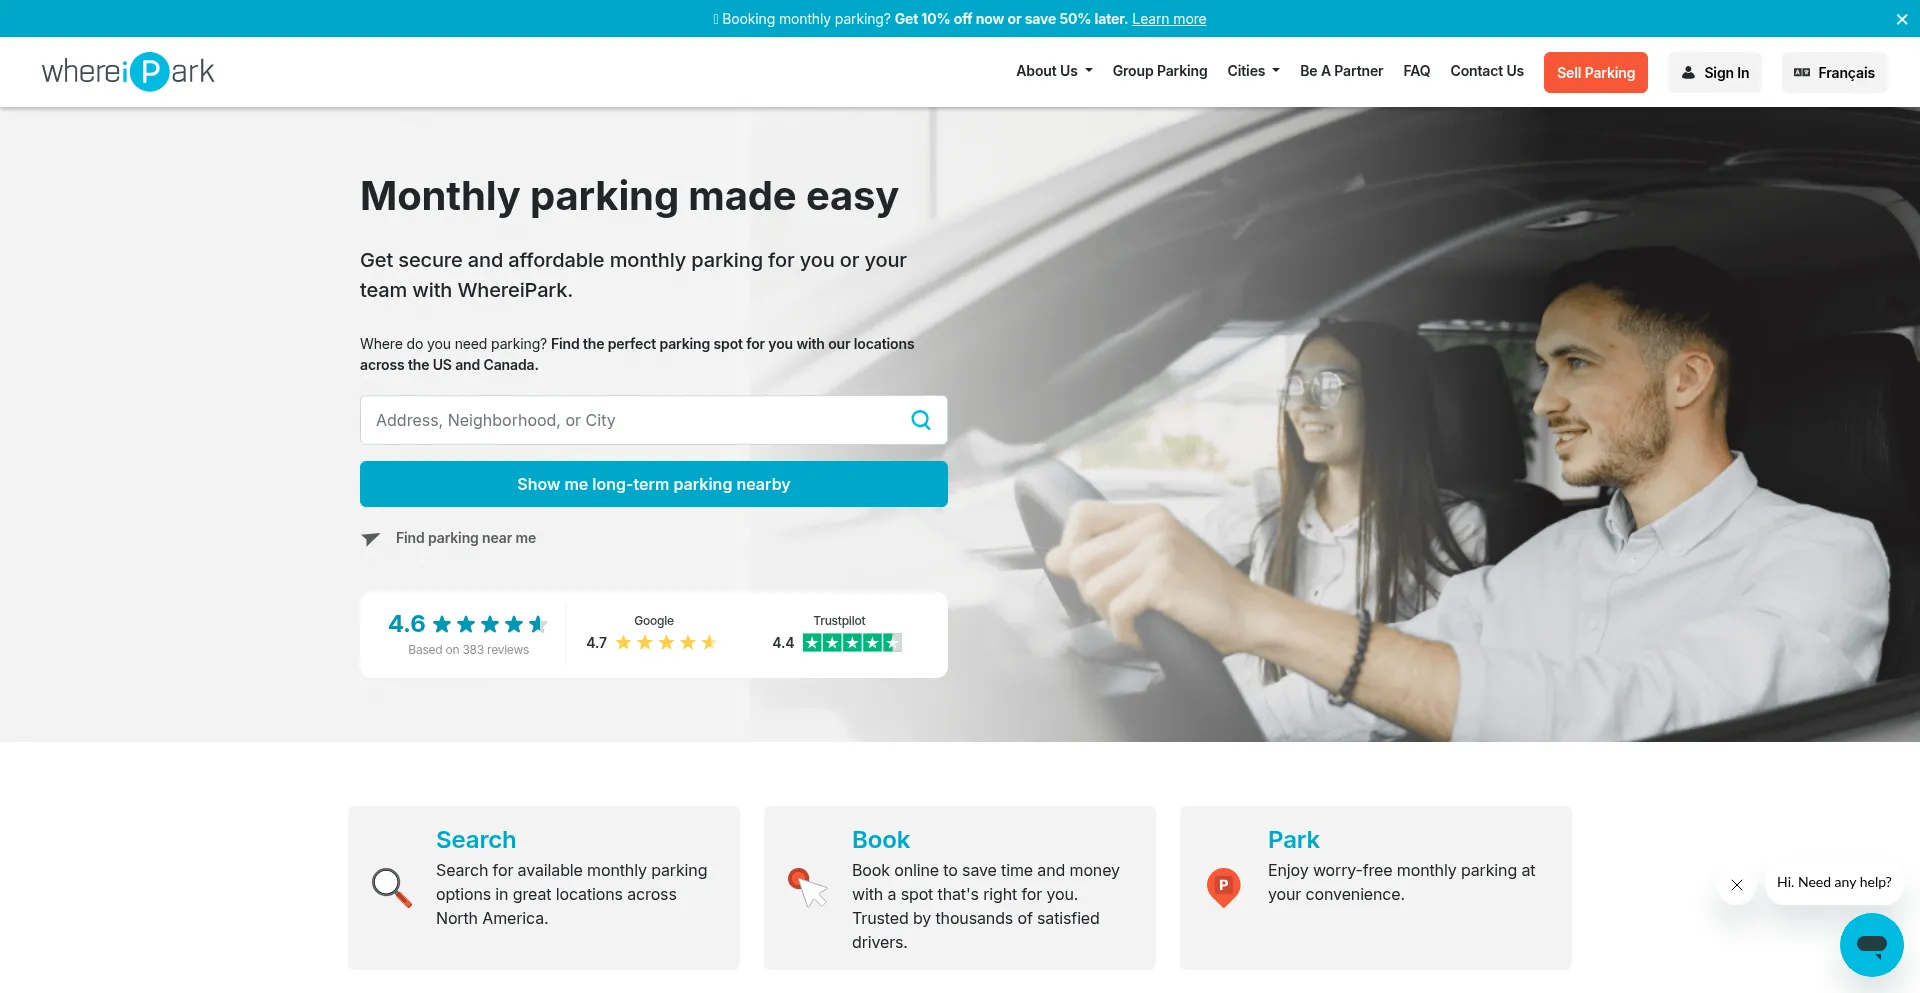Switch language to Français

tap(1834, 72)
